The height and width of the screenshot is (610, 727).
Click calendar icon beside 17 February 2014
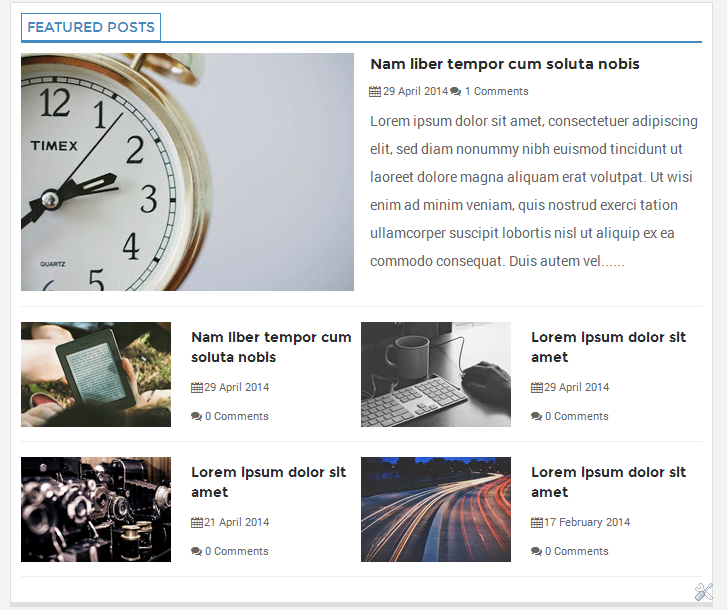pyautogui.click(x=537, y=522)
